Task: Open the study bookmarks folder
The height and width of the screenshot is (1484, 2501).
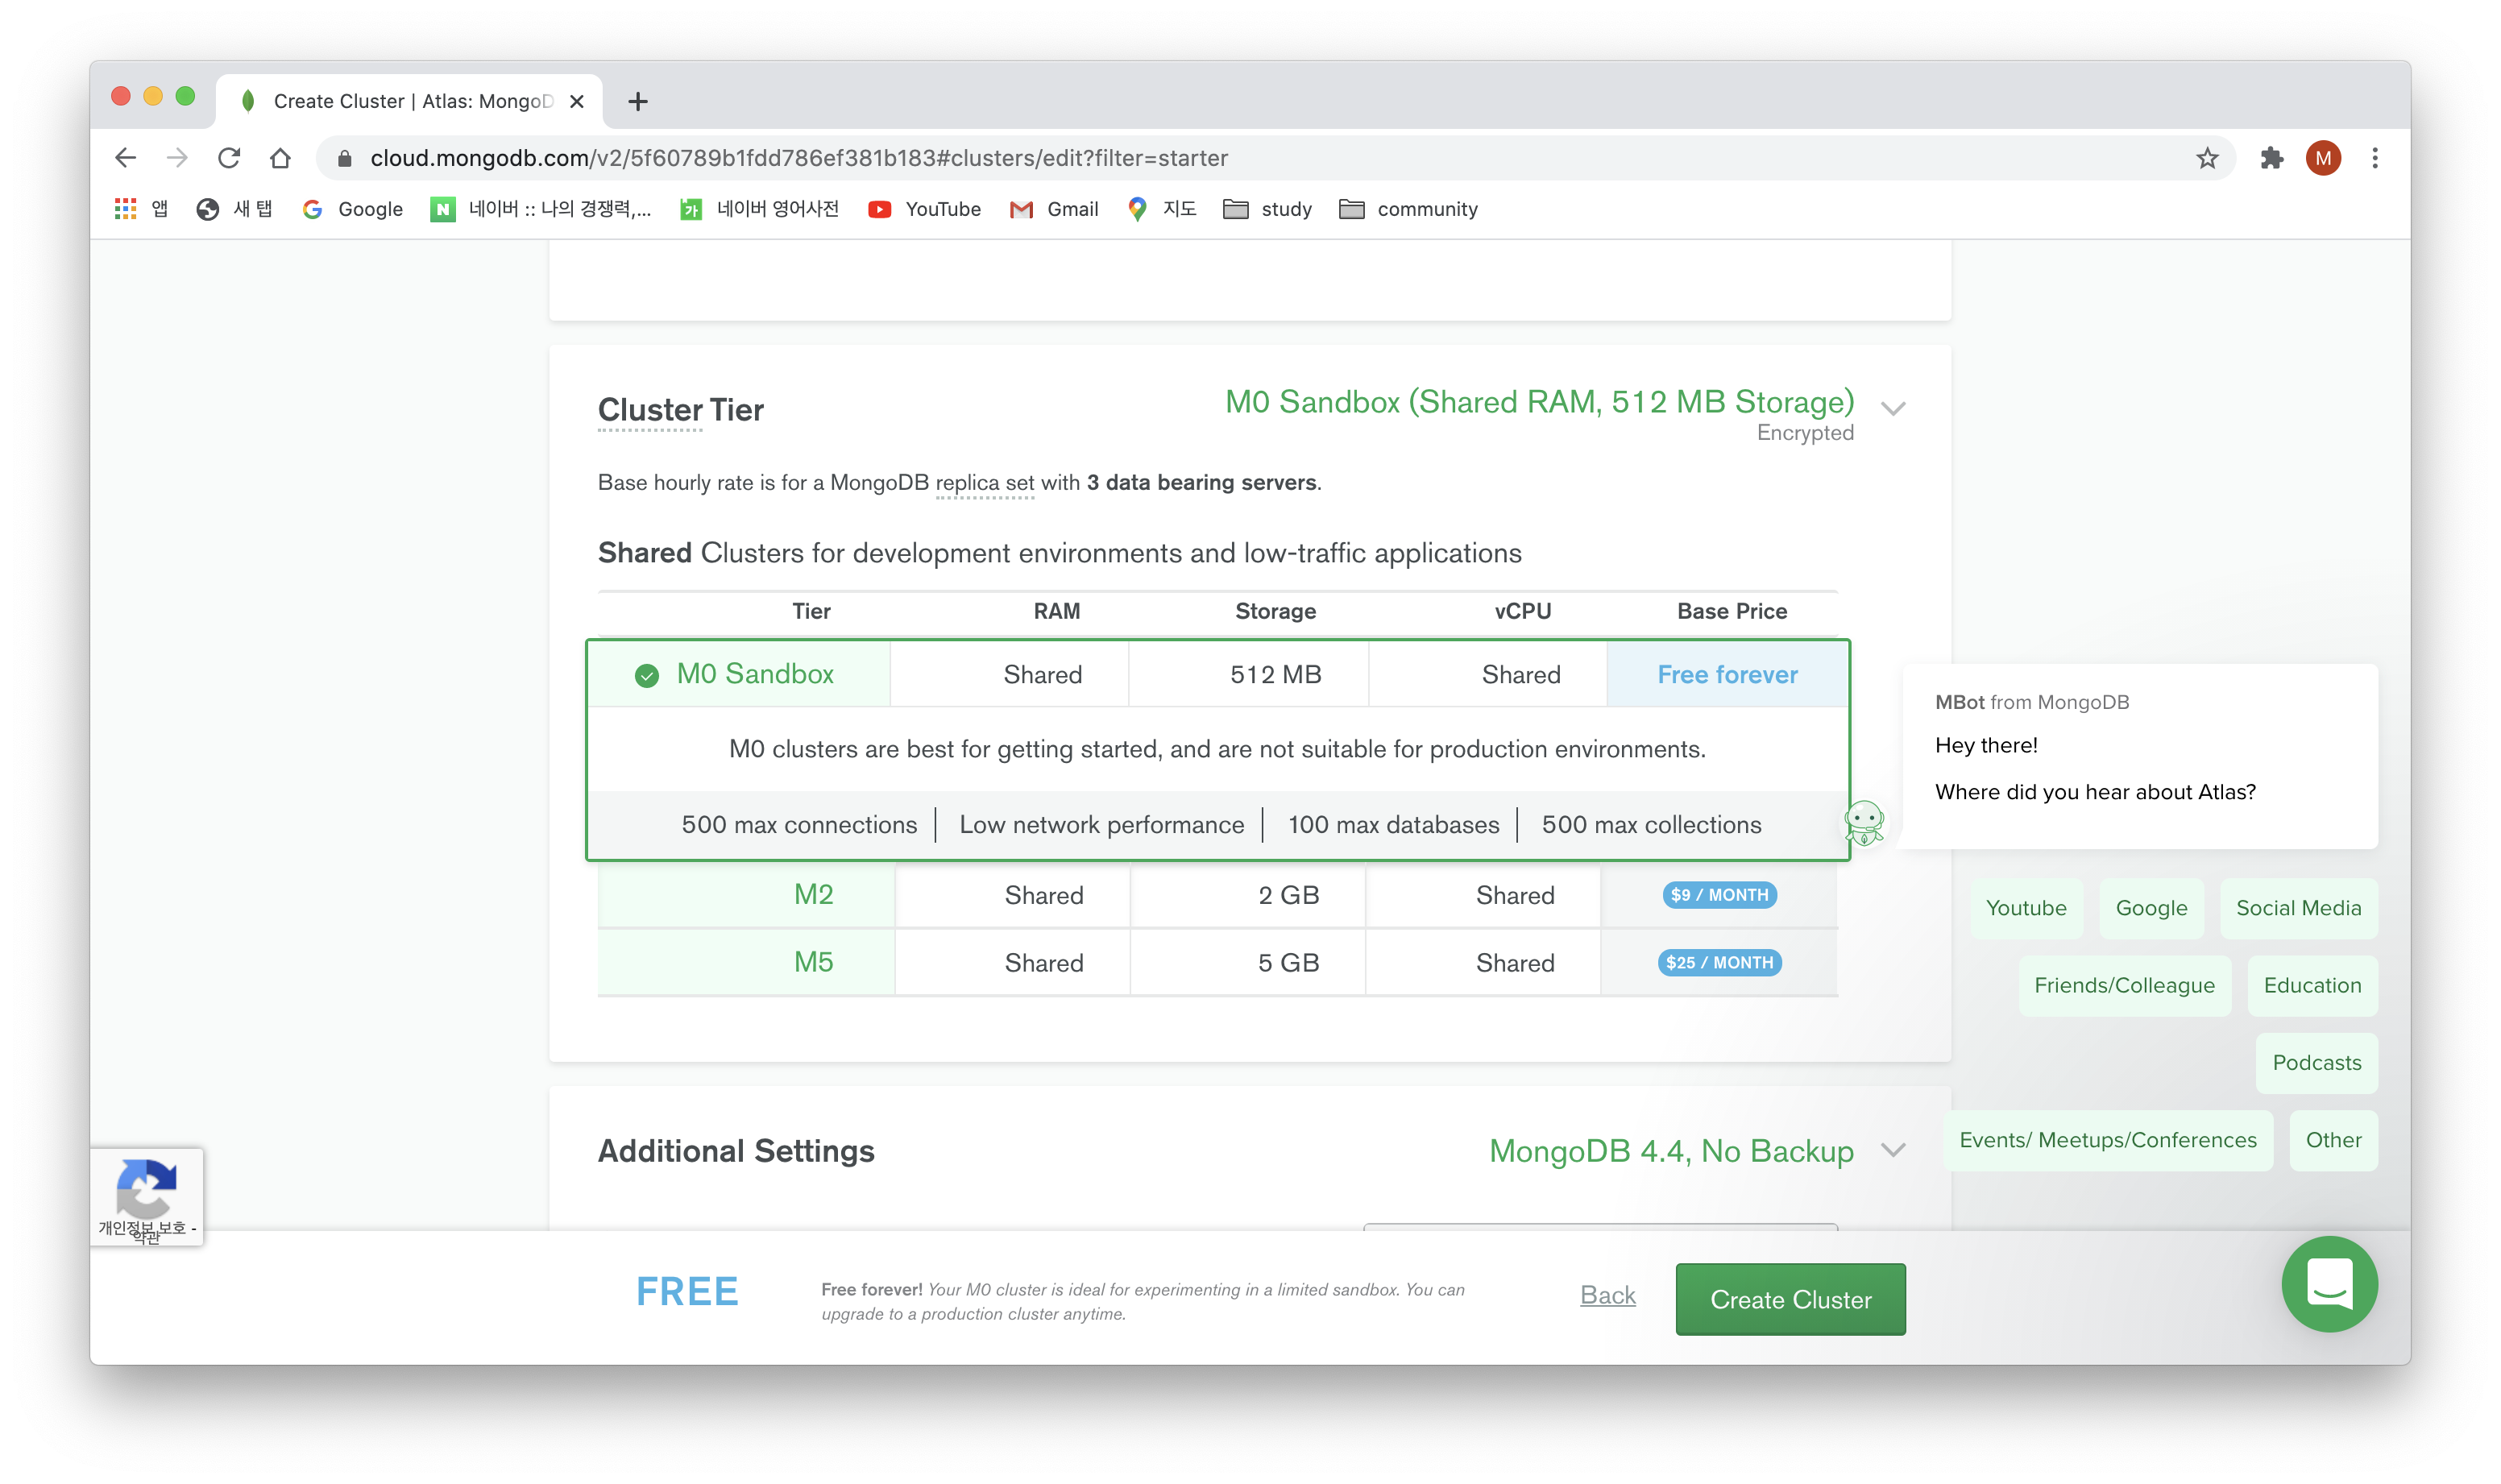Action: (x=1267, y=209)
